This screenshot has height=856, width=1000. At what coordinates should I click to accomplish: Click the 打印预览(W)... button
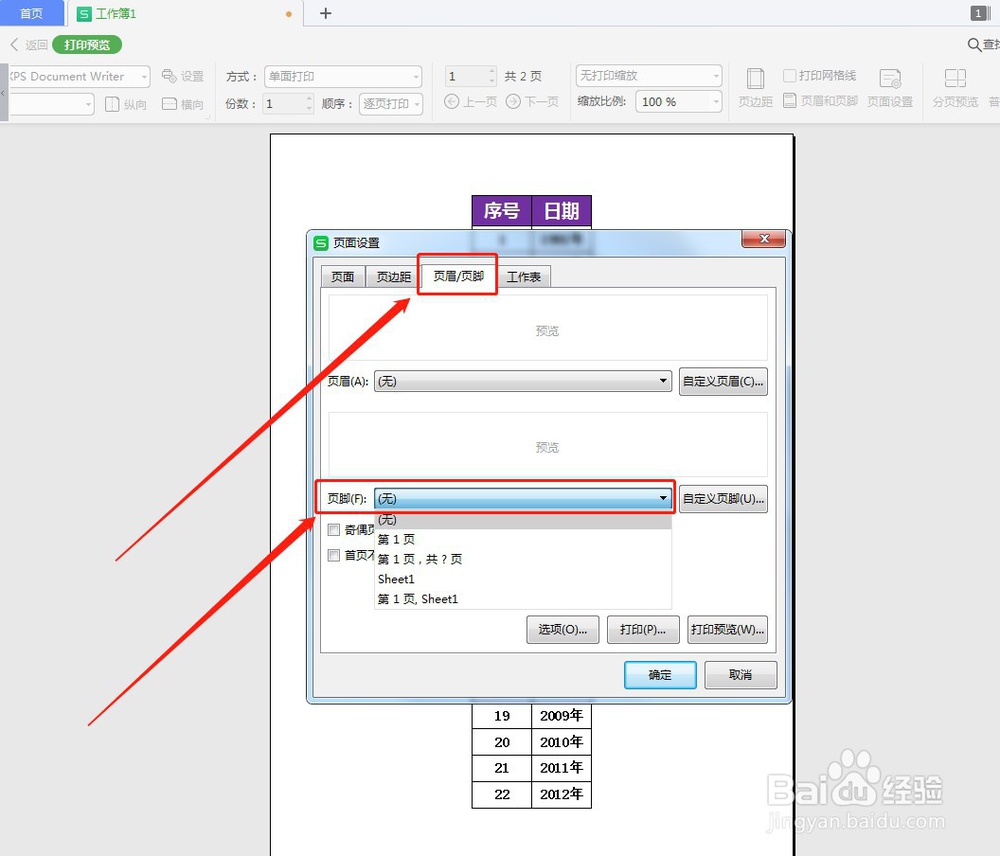(x=727, y=630)
